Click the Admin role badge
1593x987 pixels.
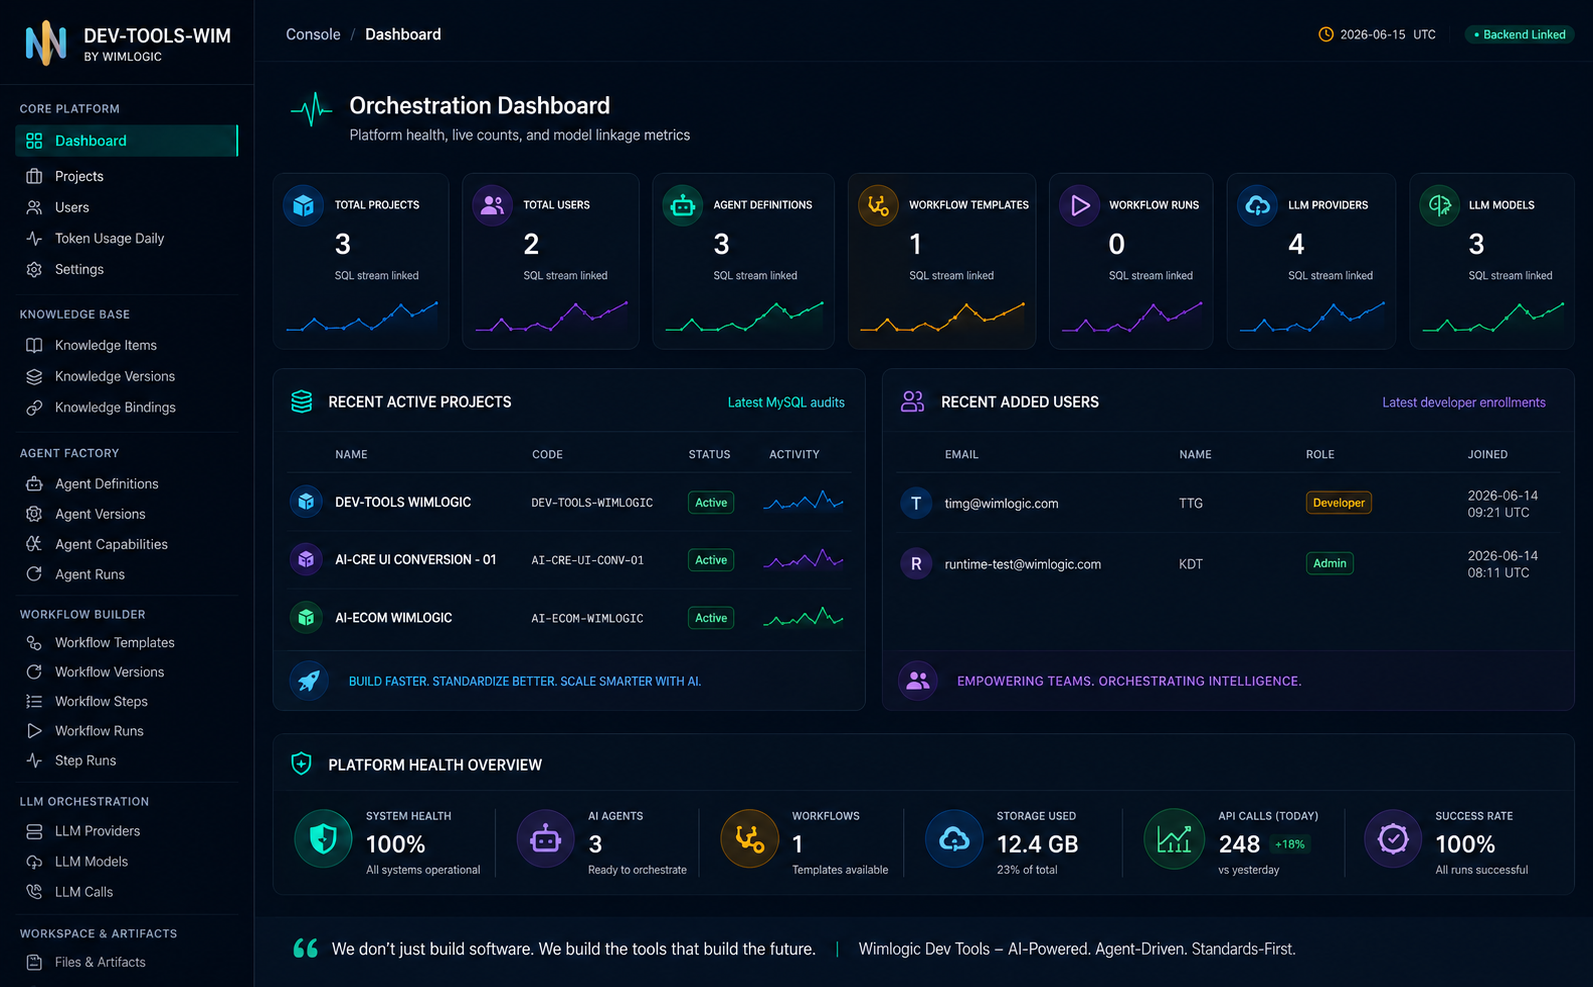1330,563
